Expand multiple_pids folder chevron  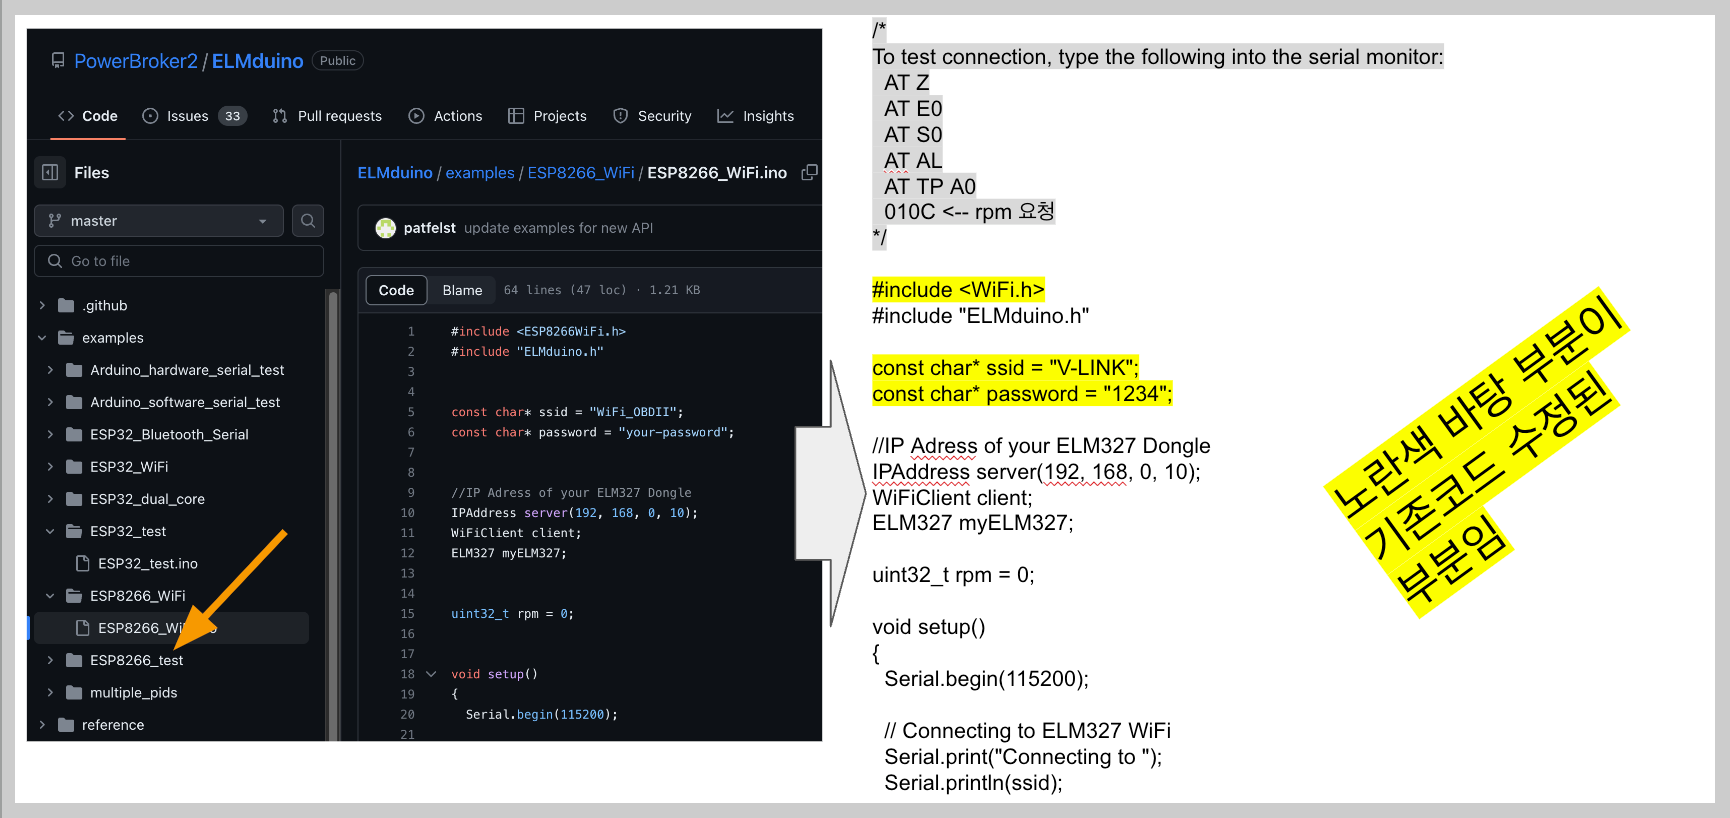[x=50, y=692]
